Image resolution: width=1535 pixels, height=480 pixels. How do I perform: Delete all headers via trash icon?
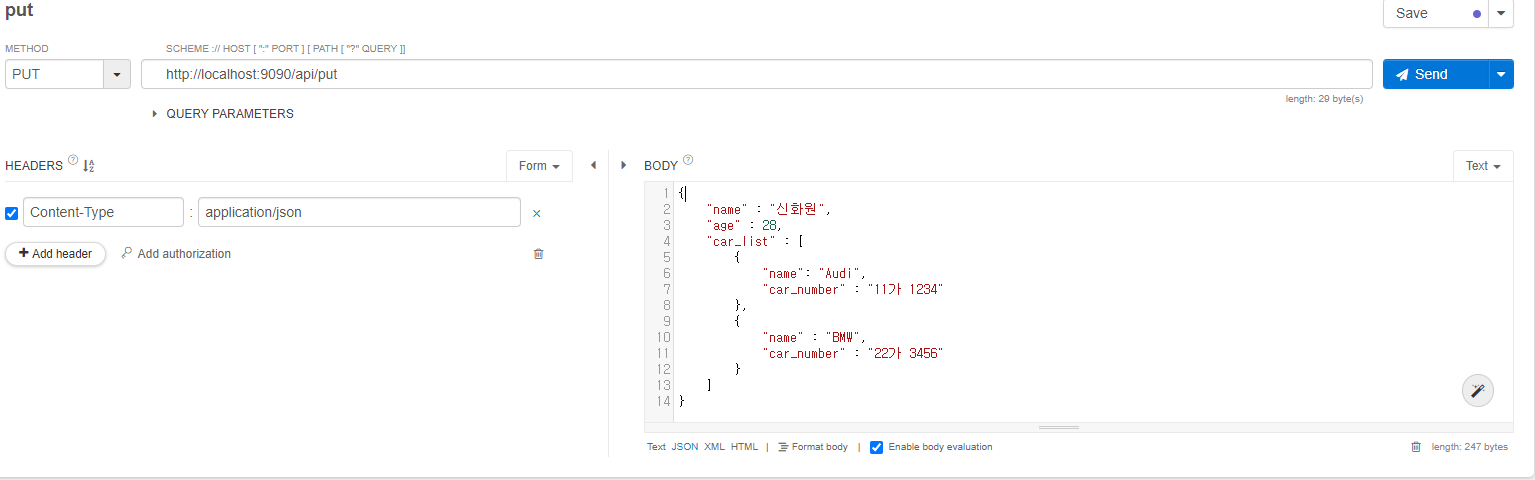pyautogui.click(x=538, y=254)
